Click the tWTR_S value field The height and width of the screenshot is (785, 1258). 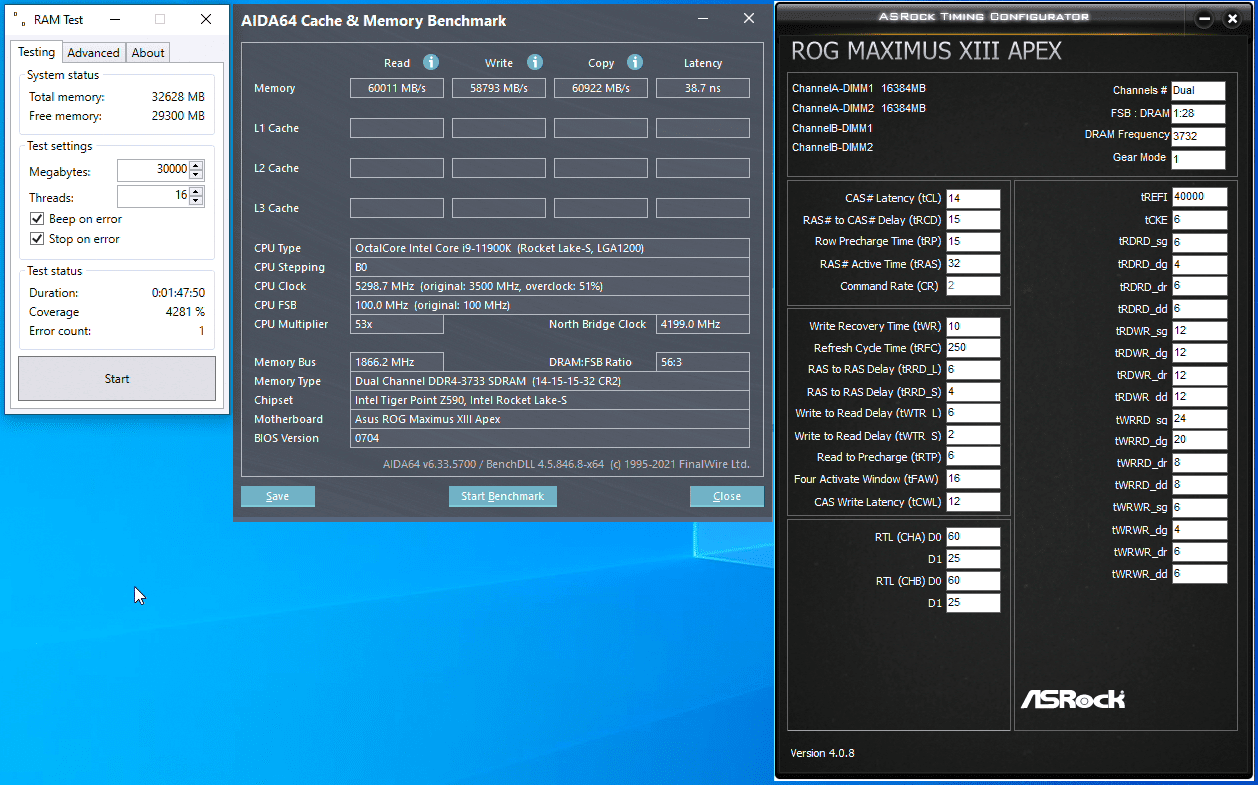pos(973,436)
